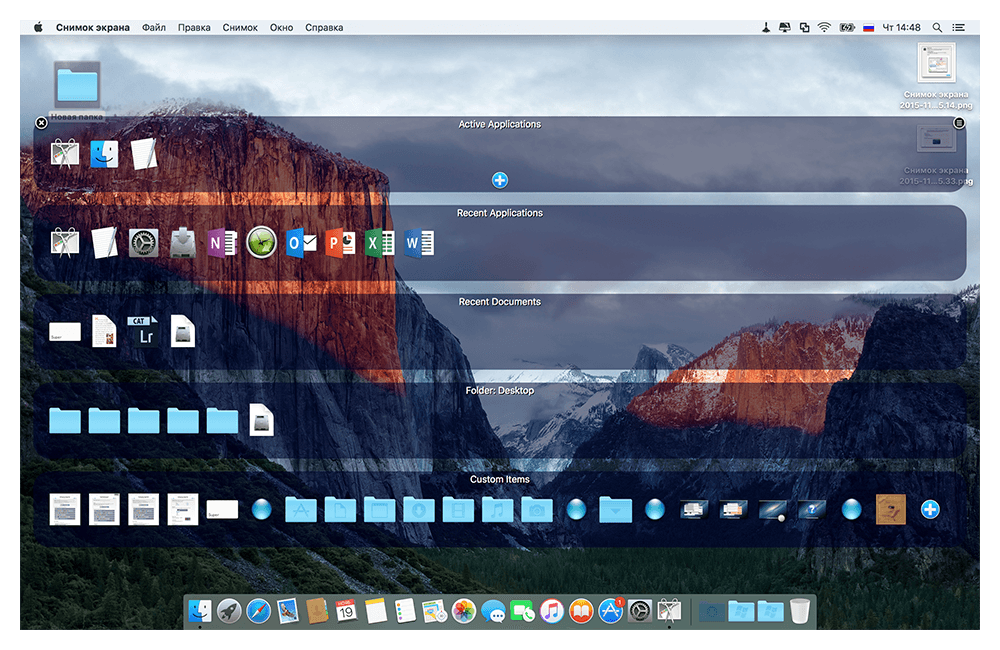
Task: Add a new item with Custom Items plus button
Action: point(930,510)
